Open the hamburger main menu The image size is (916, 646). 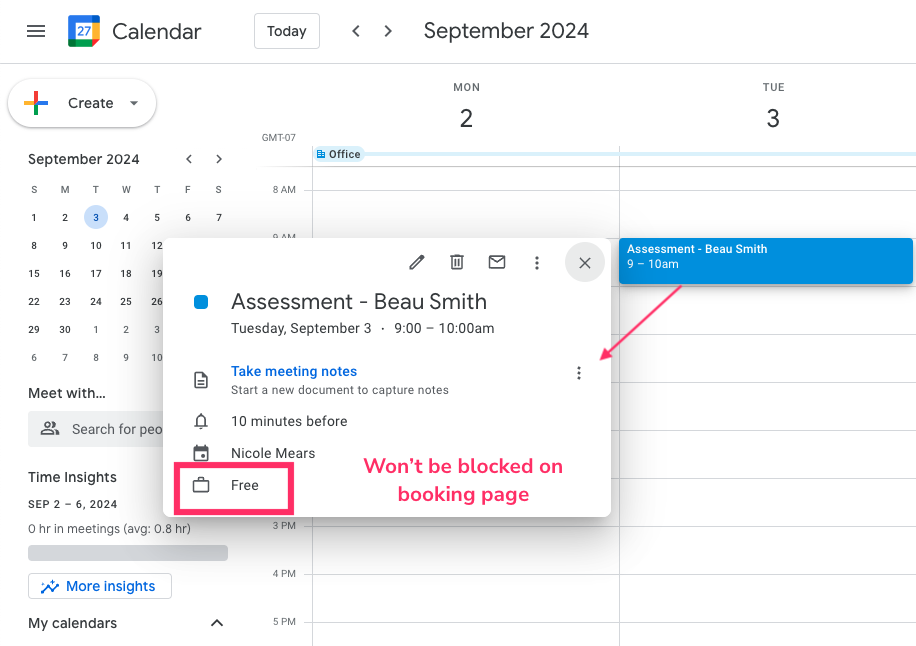[x=36, y=31]
